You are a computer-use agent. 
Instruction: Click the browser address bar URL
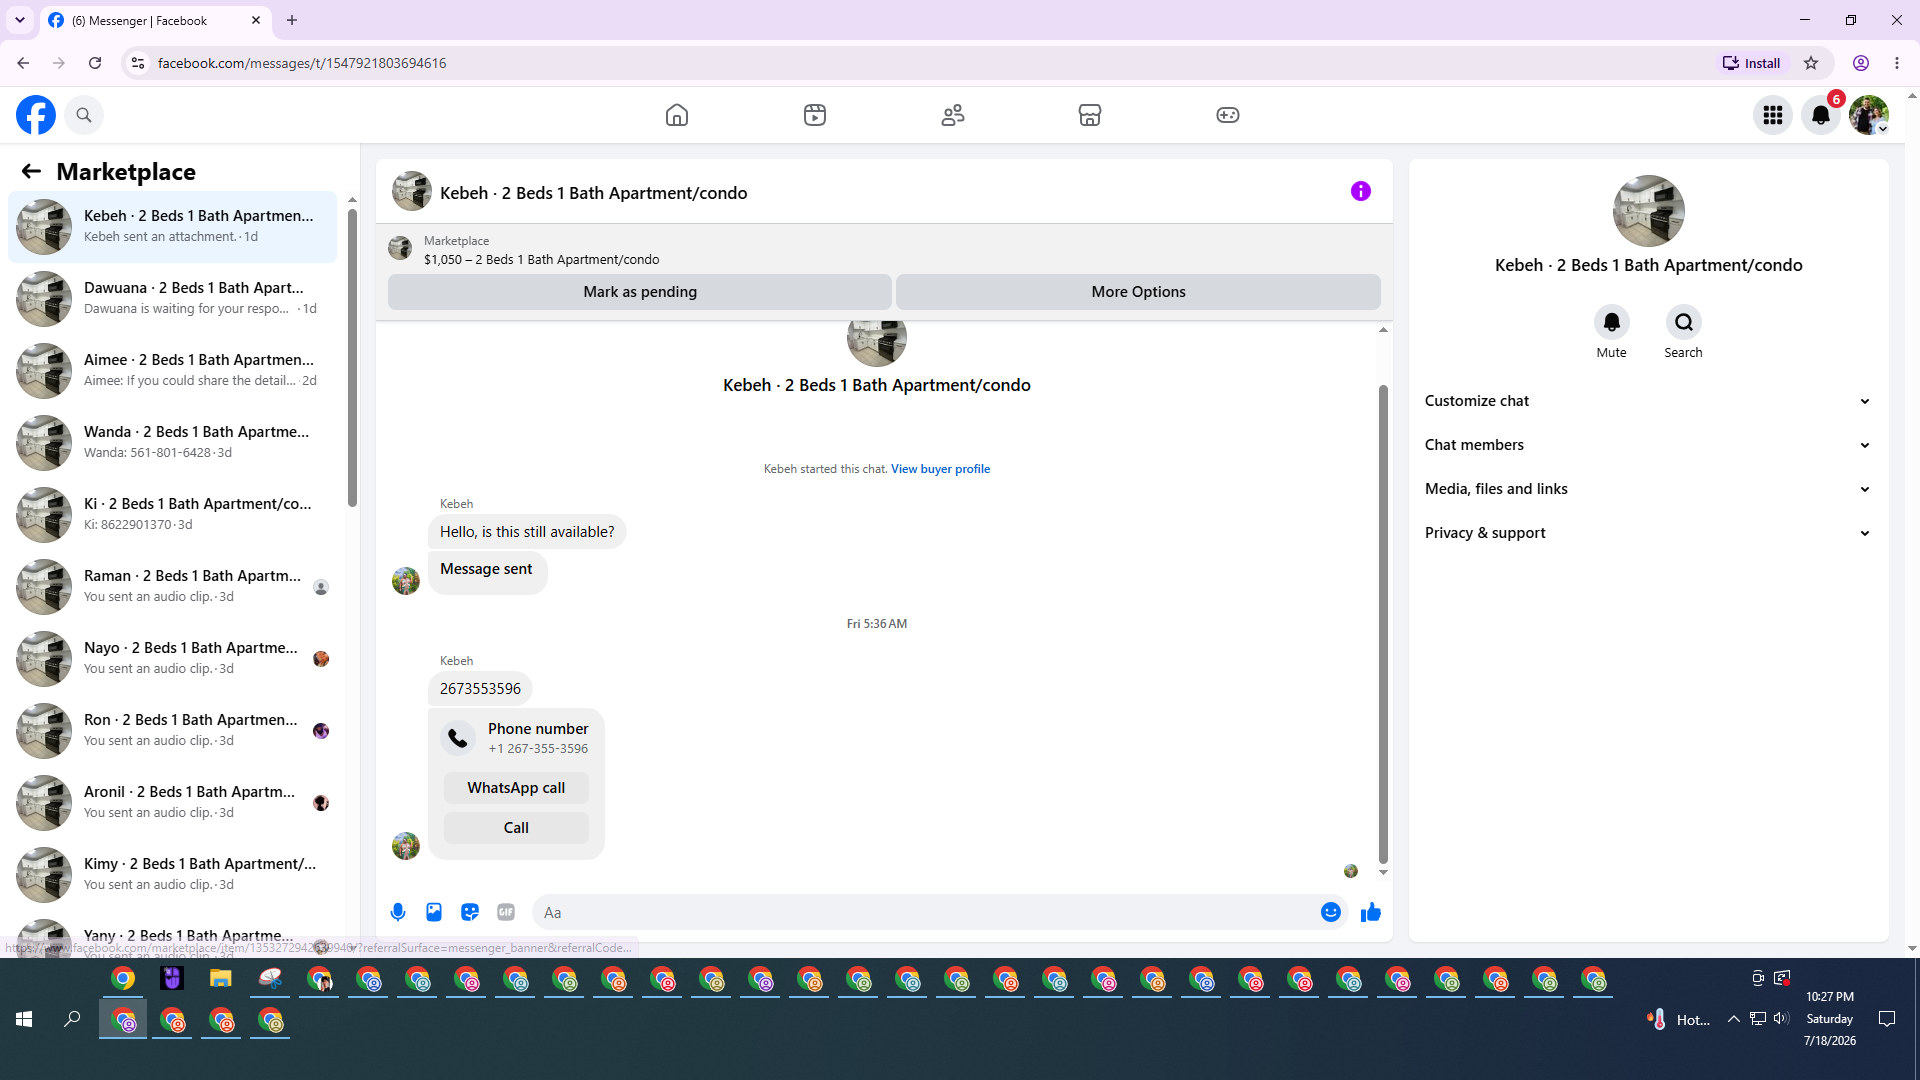302,63
